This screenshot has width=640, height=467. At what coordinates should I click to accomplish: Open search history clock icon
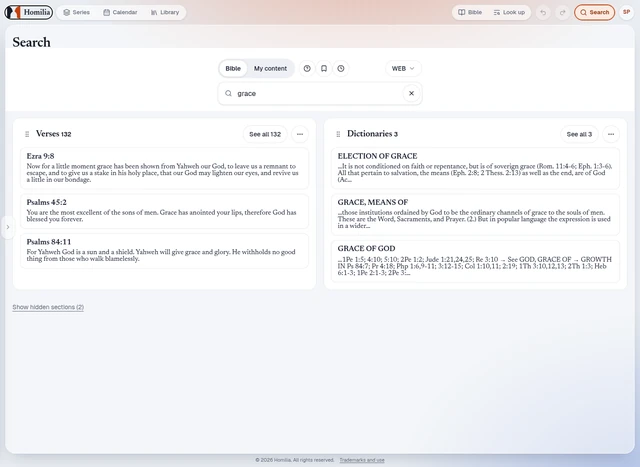341,69
